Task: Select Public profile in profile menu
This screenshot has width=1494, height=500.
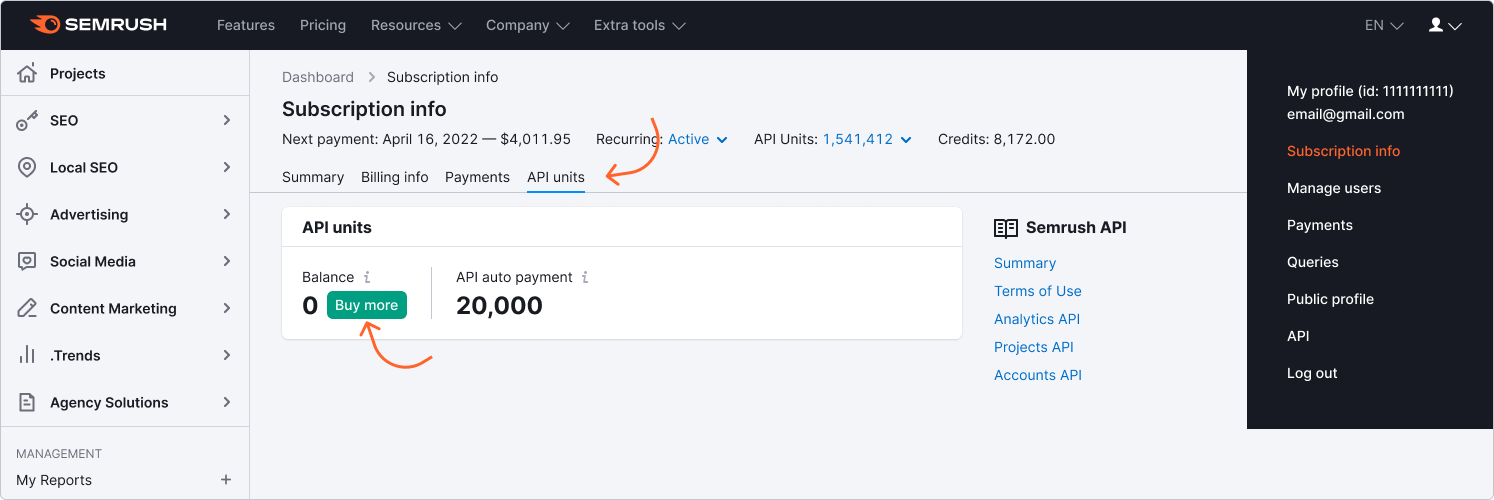Action: (x=1330, y=299)
